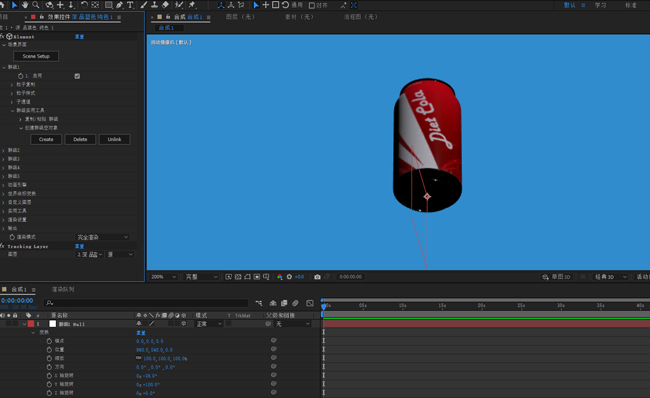Click the Delete button
This screenshot has height=398, width=650.
click(80, 139)
